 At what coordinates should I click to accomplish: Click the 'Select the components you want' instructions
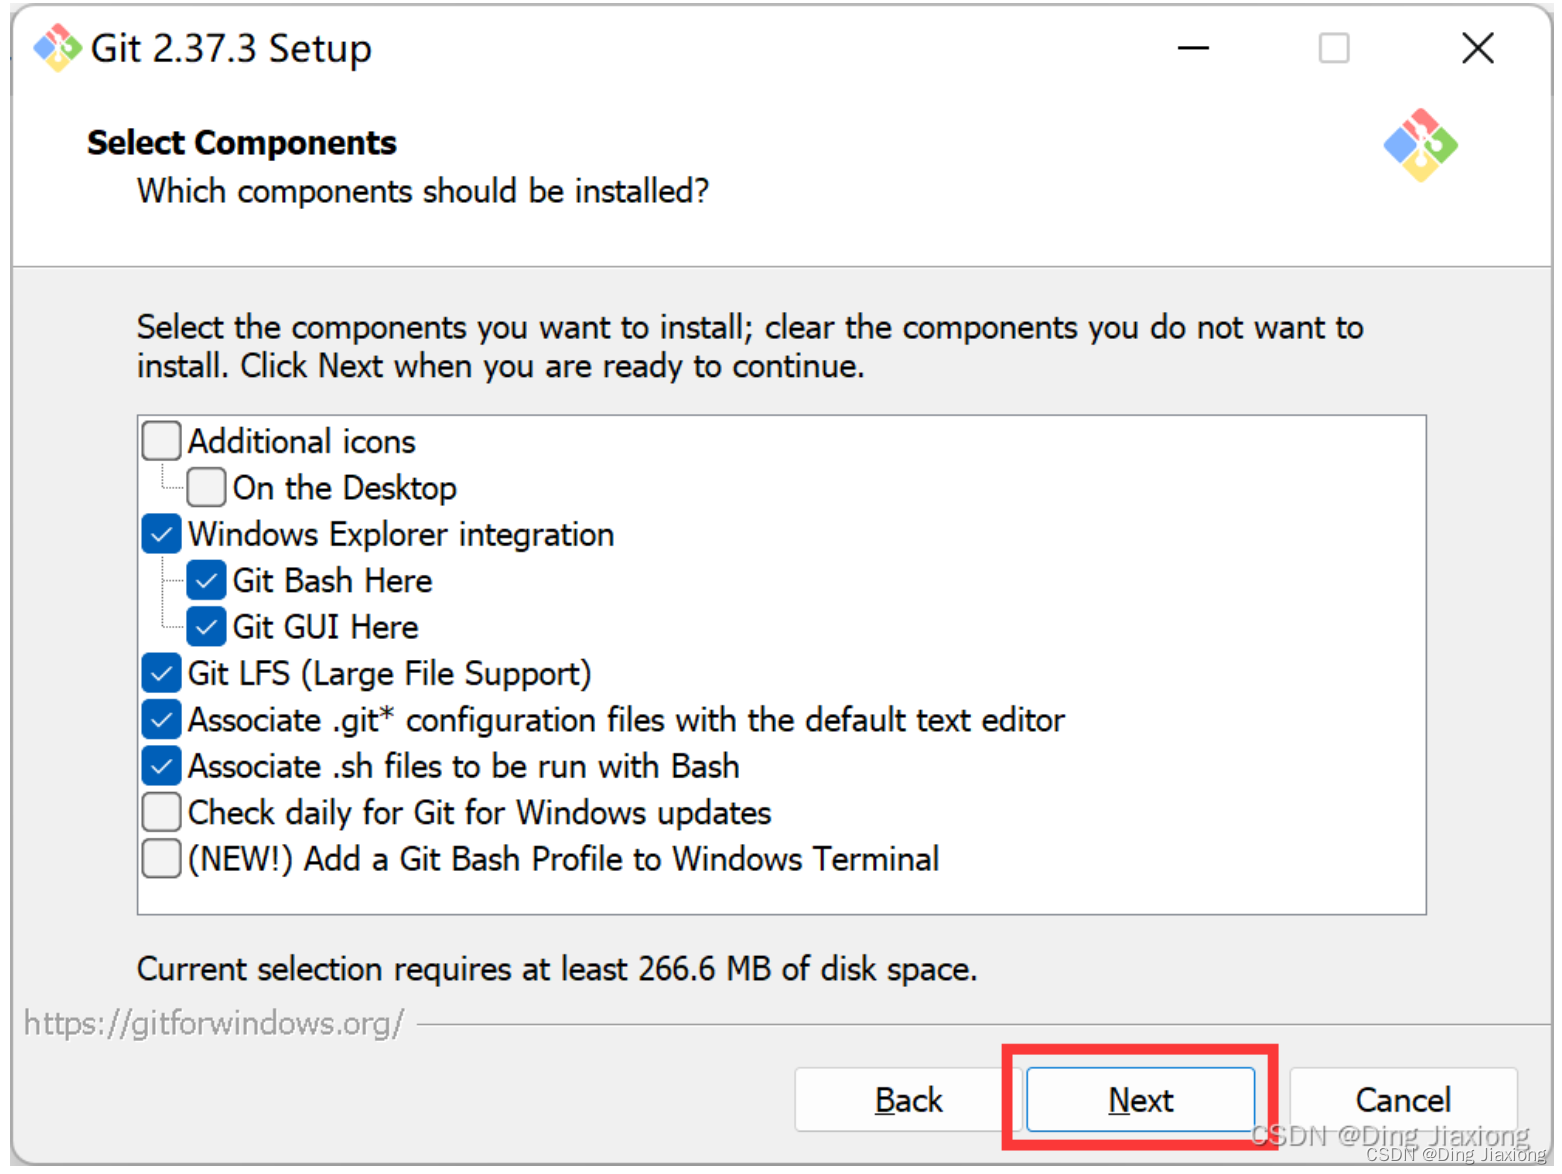(750, 347)
